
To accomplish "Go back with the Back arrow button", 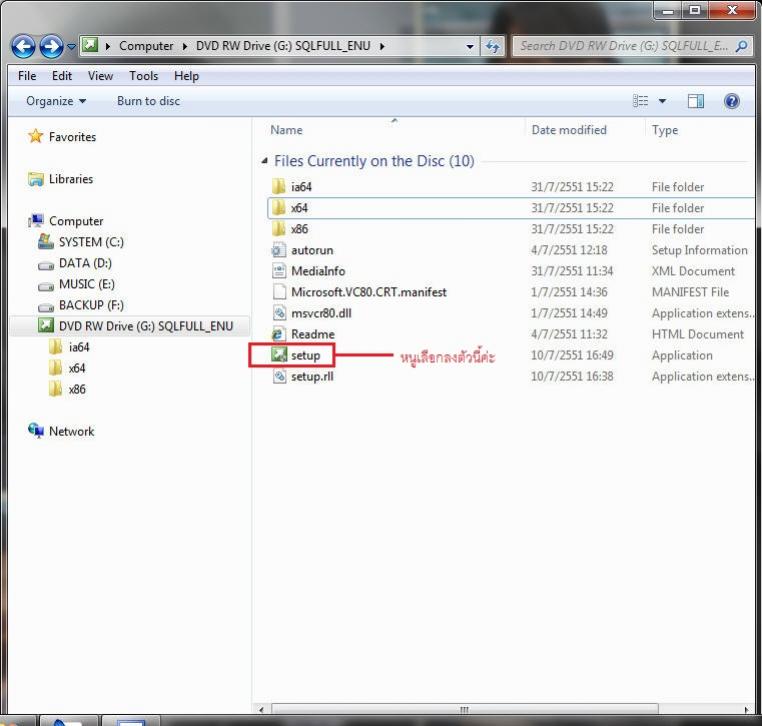I will [23, 47].
